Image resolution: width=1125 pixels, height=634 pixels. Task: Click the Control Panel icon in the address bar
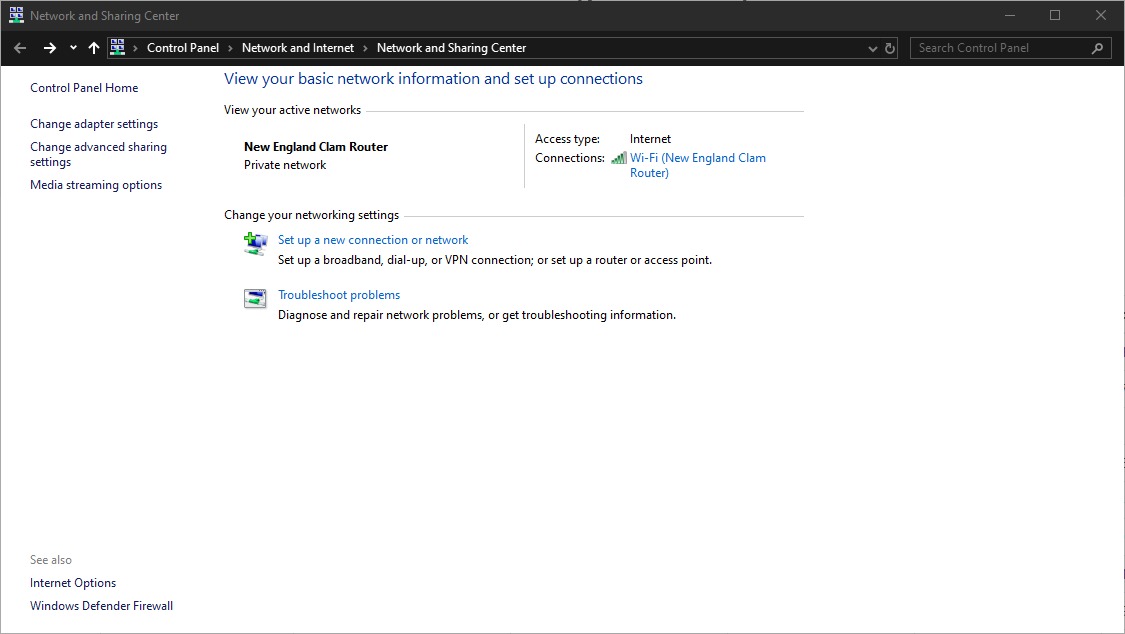(x=118, y=48)
